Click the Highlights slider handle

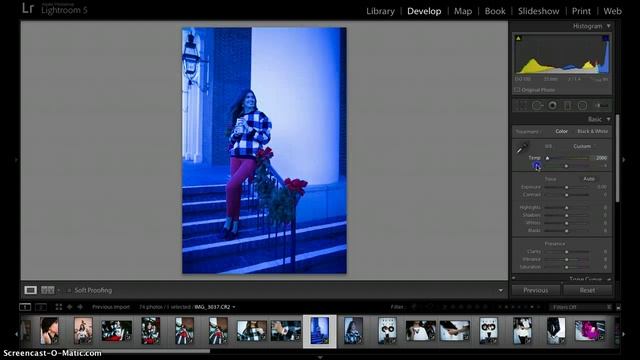tap(567, 208)
